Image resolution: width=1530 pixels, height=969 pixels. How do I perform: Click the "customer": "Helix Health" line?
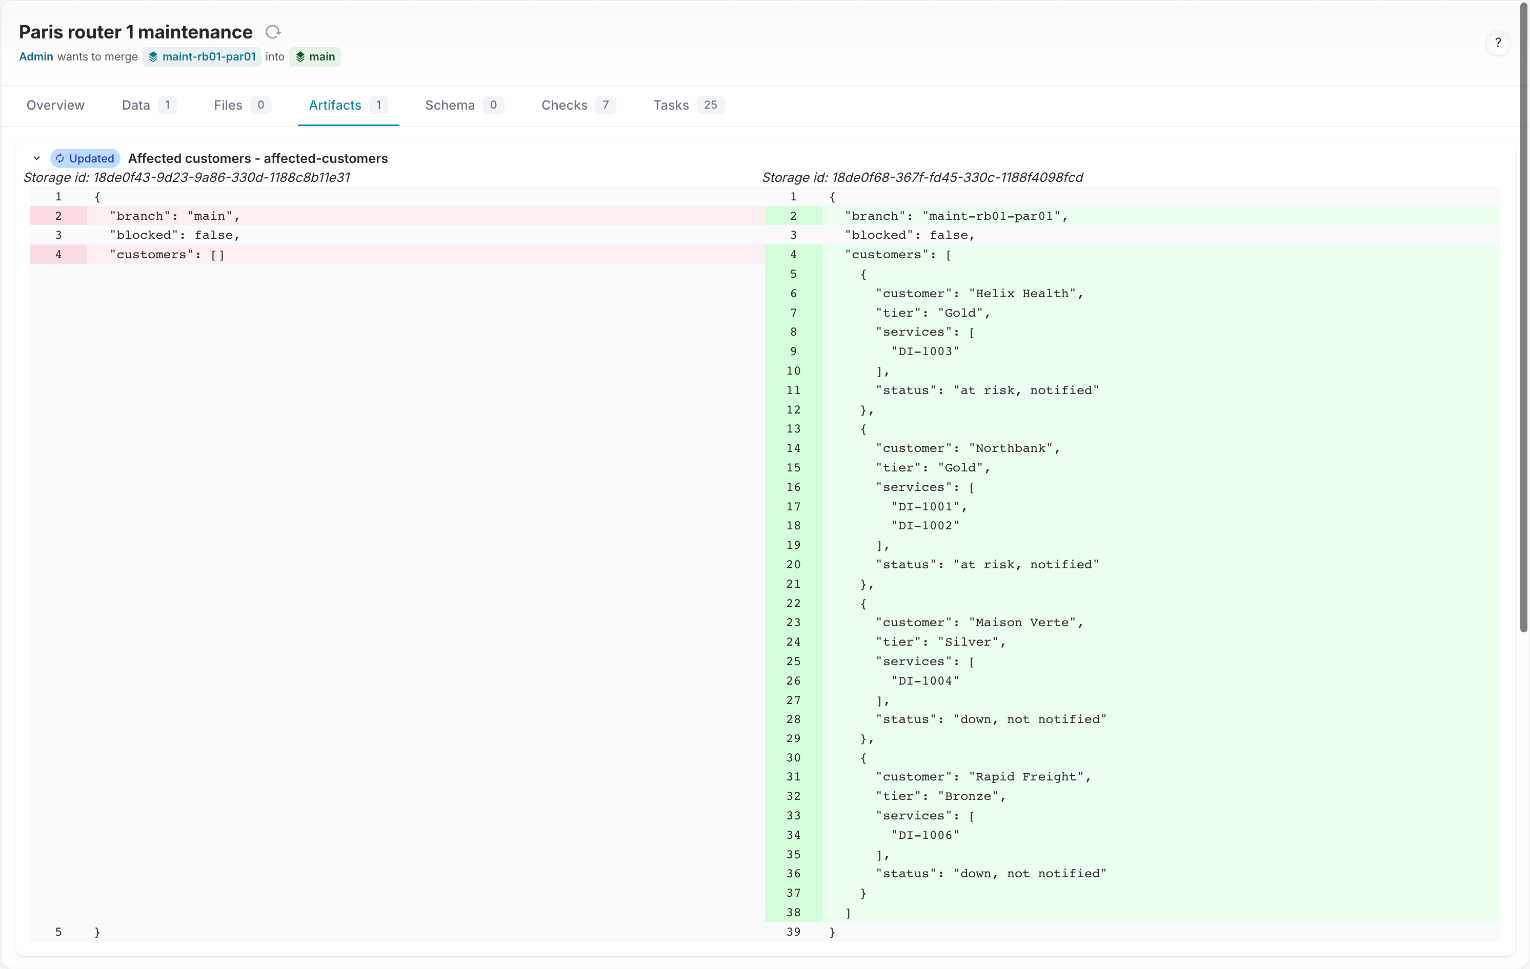[1132, 294]
